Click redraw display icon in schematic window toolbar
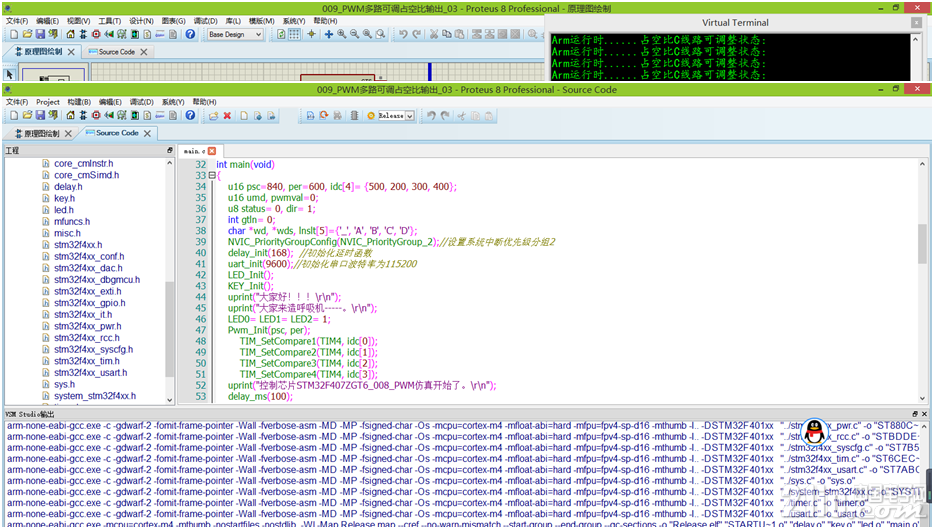The height and width of the screenshot is (527, 935). tap(281, 35)
